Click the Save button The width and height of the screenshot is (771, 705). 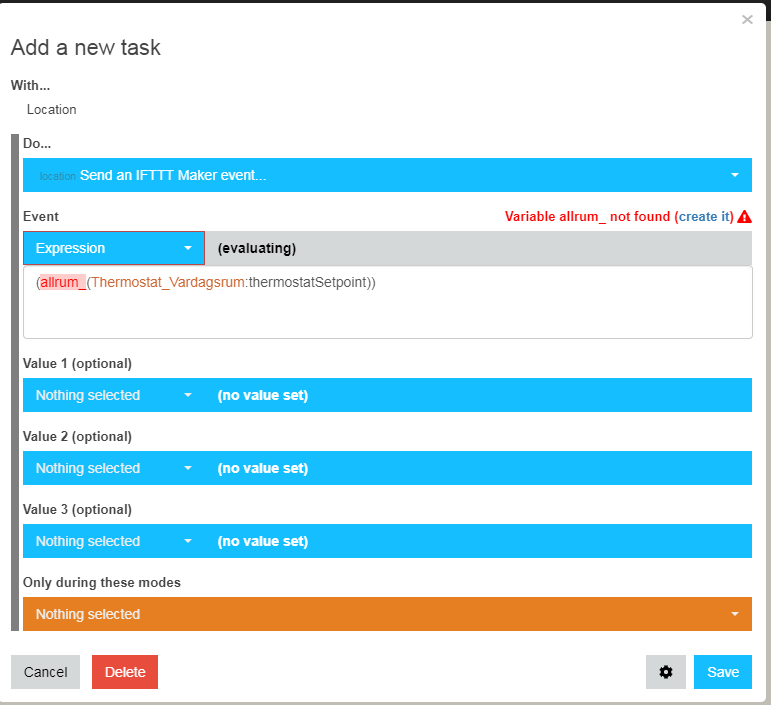pos(723,672)
